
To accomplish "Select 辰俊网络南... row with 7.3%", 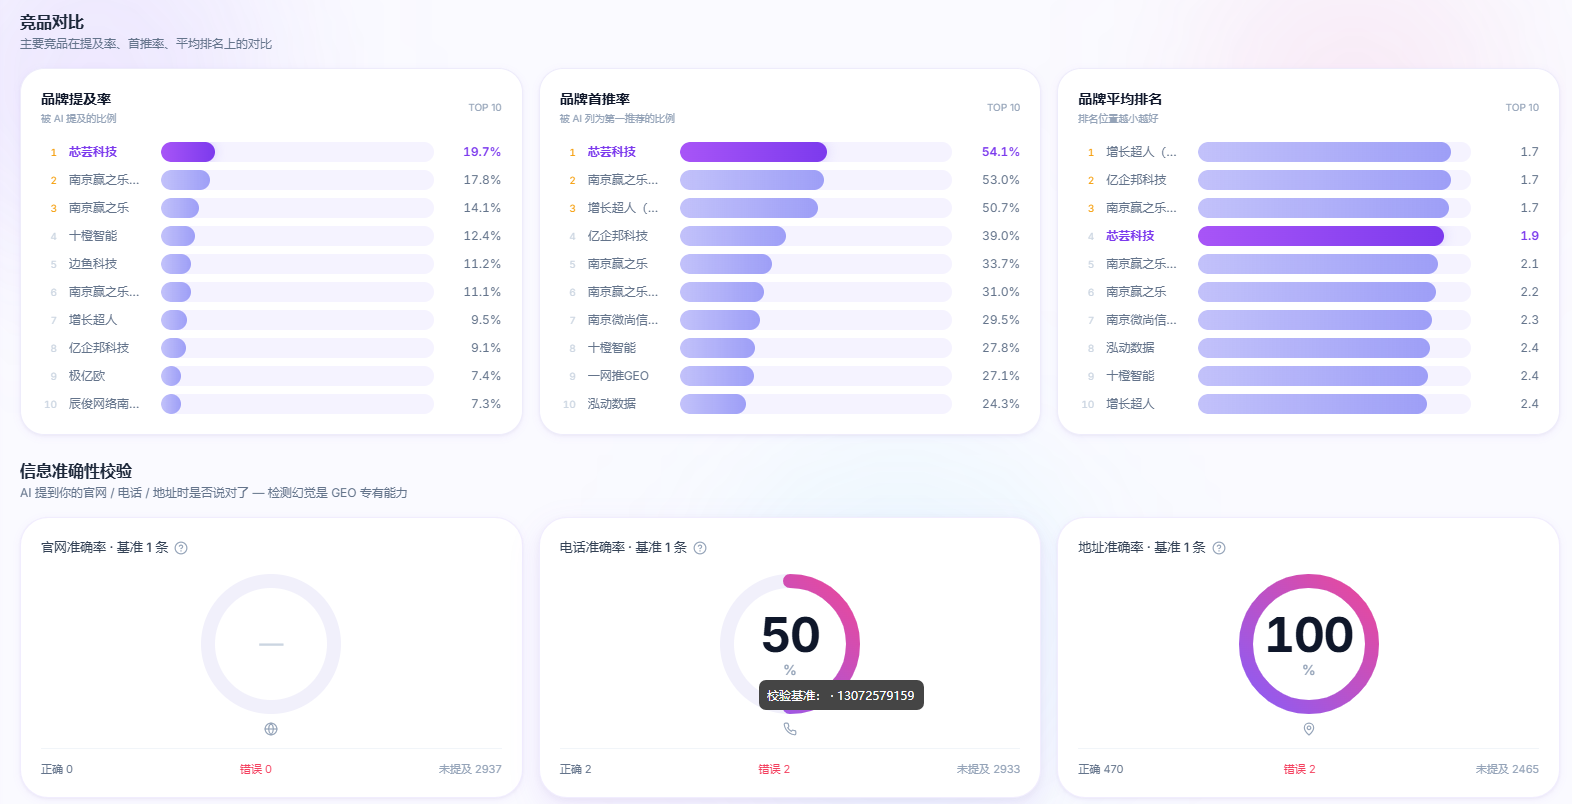I will (271, 404).
